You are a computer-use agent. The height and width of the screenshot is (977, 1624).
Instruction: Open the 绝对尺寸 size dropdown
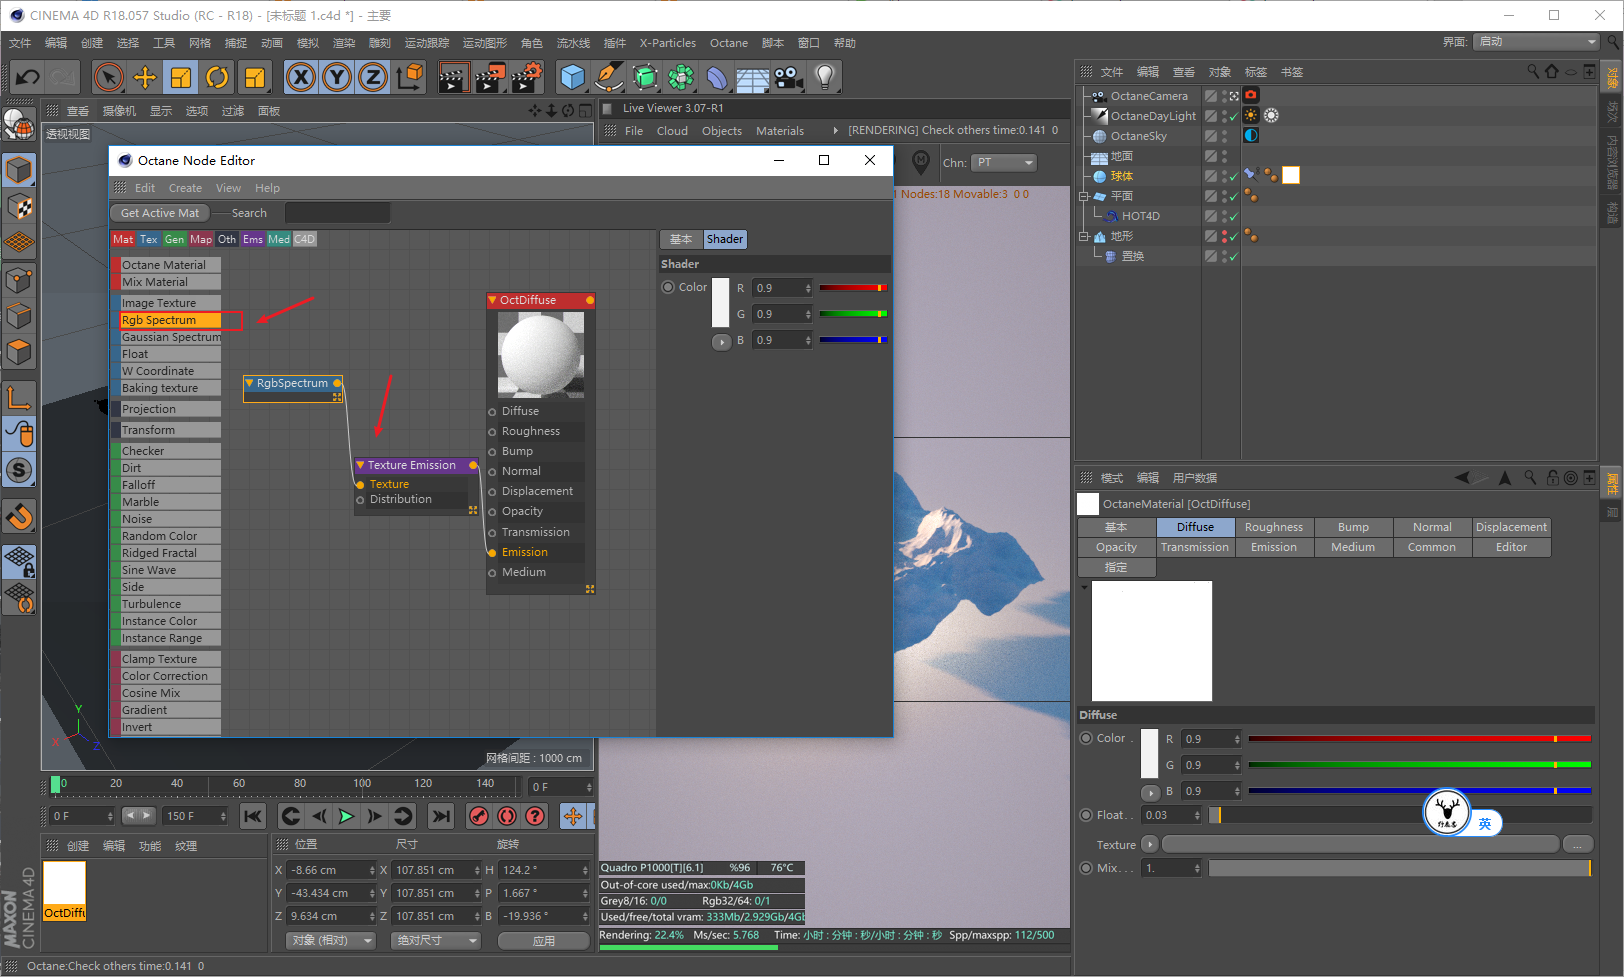435,940
